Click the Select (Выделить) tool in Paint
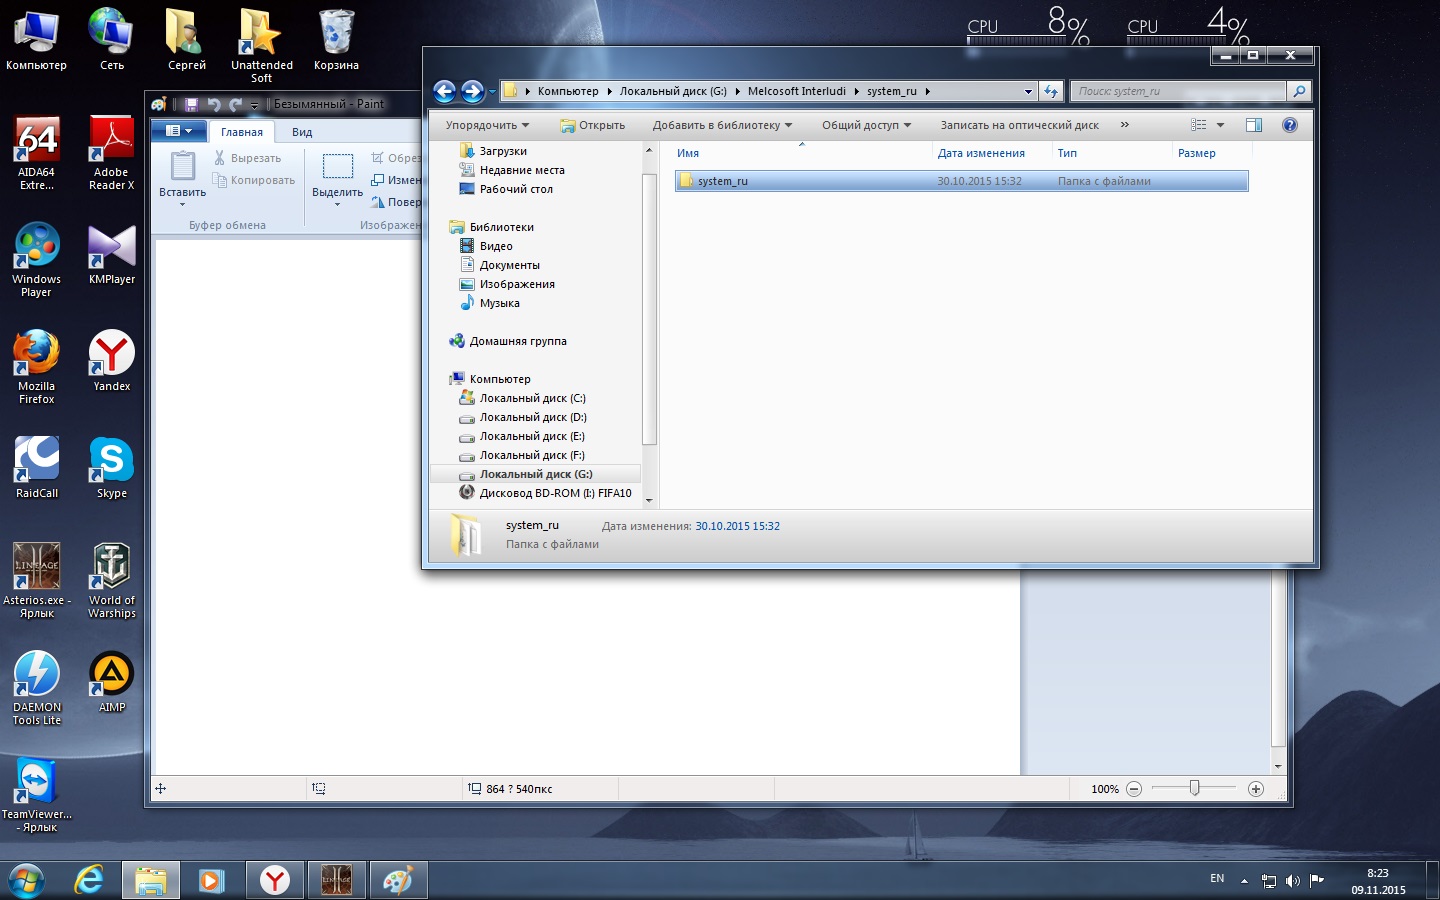Screen dimensions: 1440x900 pyautogui.click(x=337, y=168)
